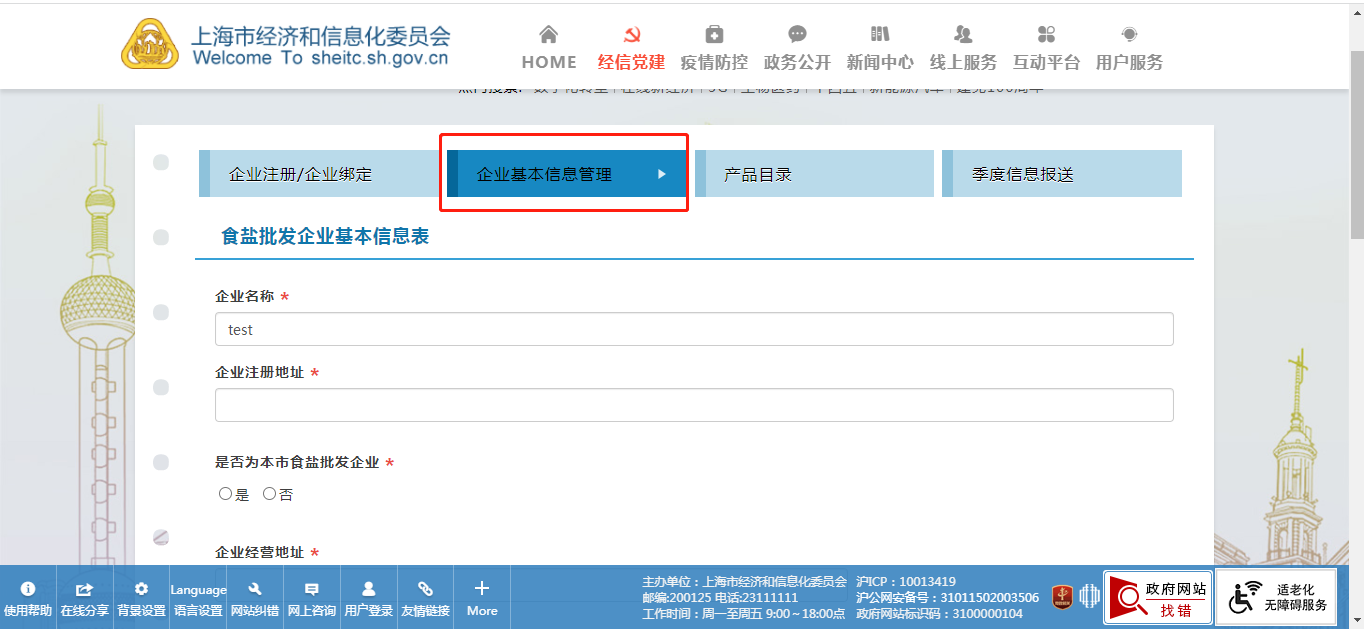This screenshot has width=1364, height=629.
Task: Click the 政府网站找错 button
Action: click(1156, 598)
